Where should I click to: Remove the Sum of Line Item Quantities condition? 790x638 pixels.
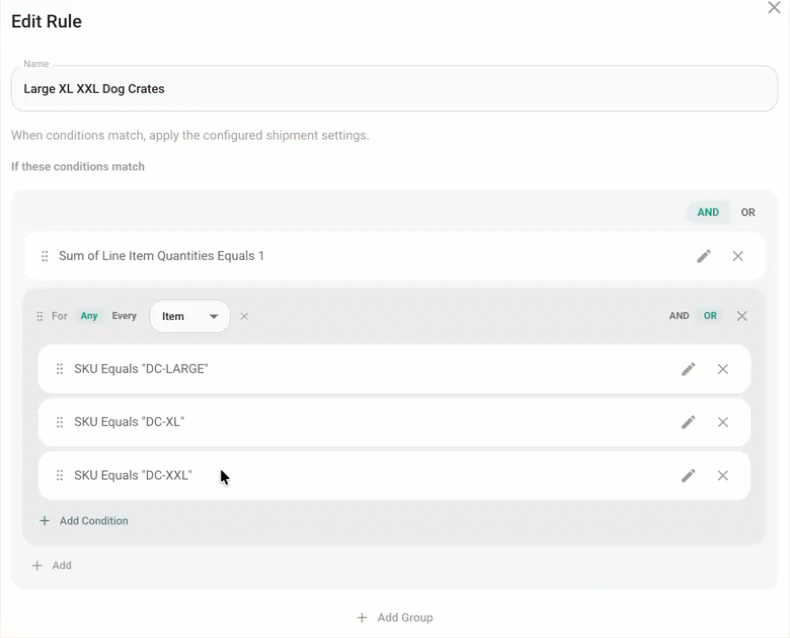(738, 256)
